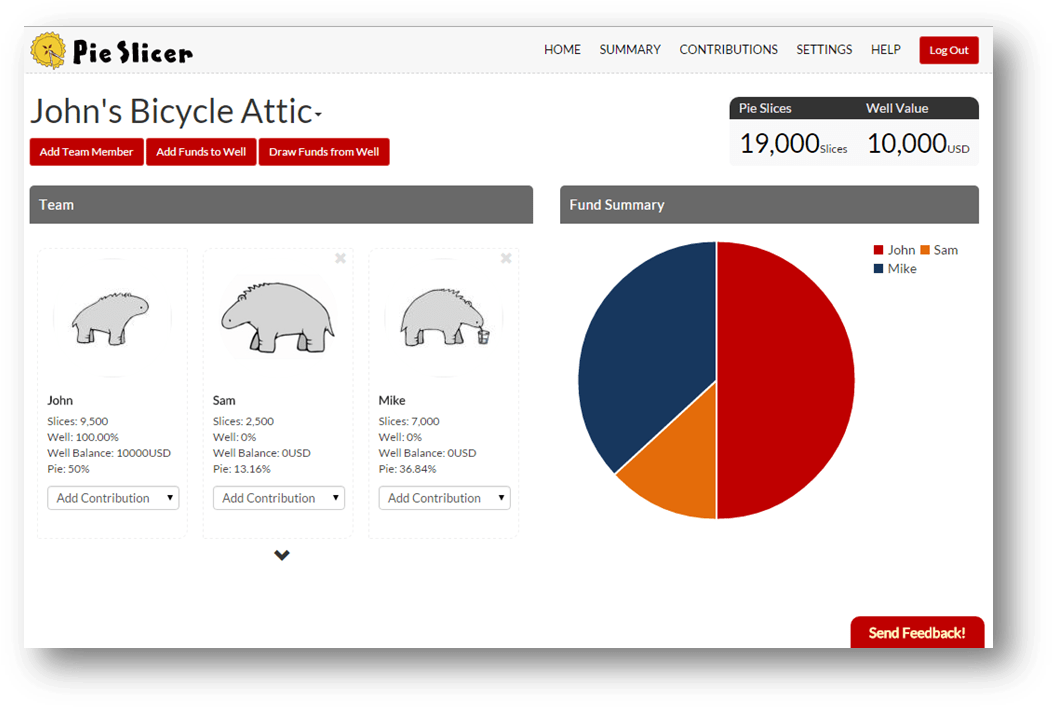Open the HELP nav item

point(886,50)
